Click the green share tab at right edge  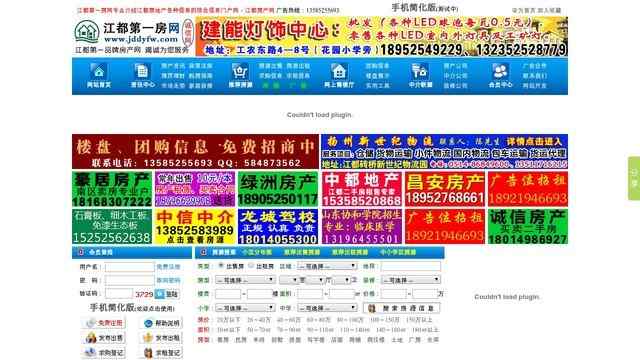tap(634, 178)
